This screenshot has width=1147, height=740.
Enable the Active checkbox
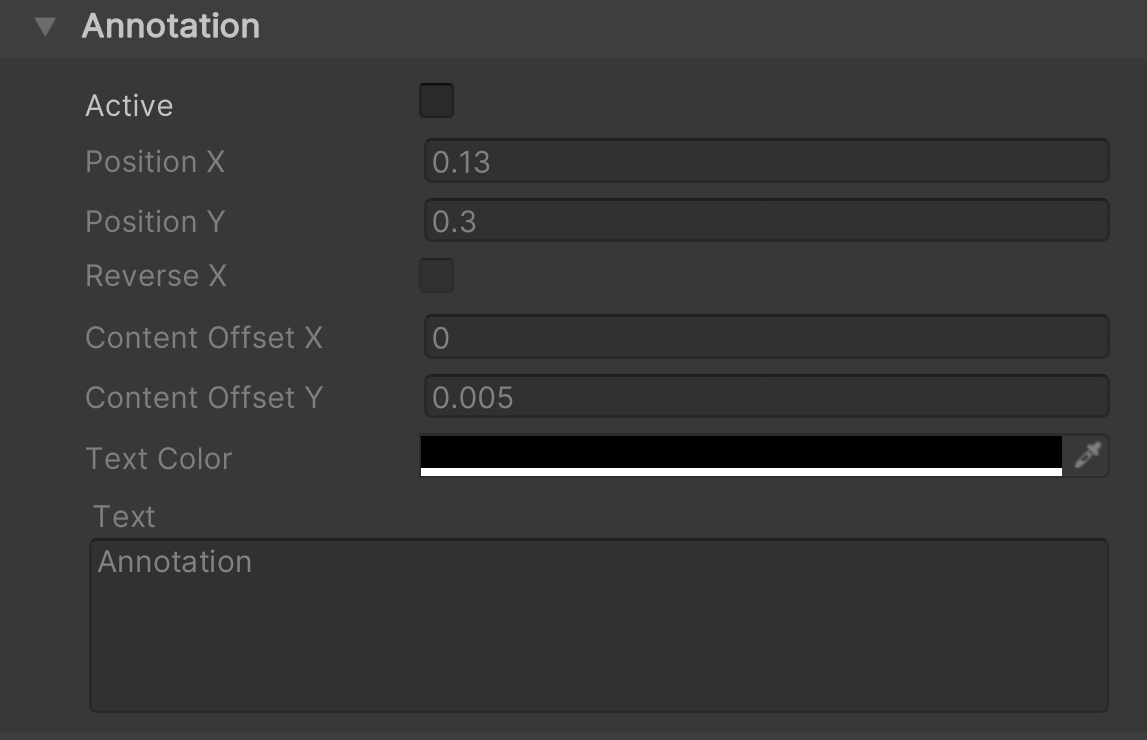(x=436, y=101)
